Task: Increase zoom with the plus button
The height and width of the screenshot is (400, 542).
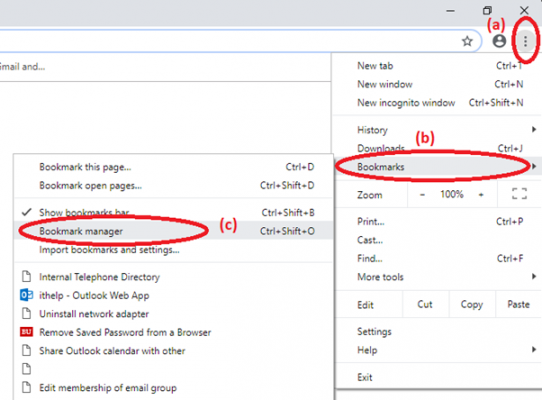Action: tap(481, 195)
